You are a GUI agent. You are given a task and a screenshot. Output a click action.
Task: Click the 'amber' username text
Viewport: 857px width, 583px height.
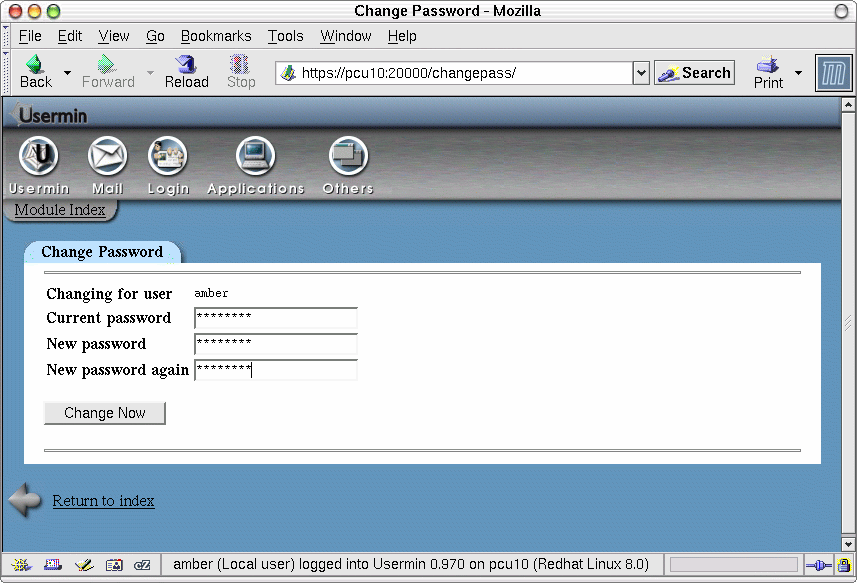coord(211,293)
